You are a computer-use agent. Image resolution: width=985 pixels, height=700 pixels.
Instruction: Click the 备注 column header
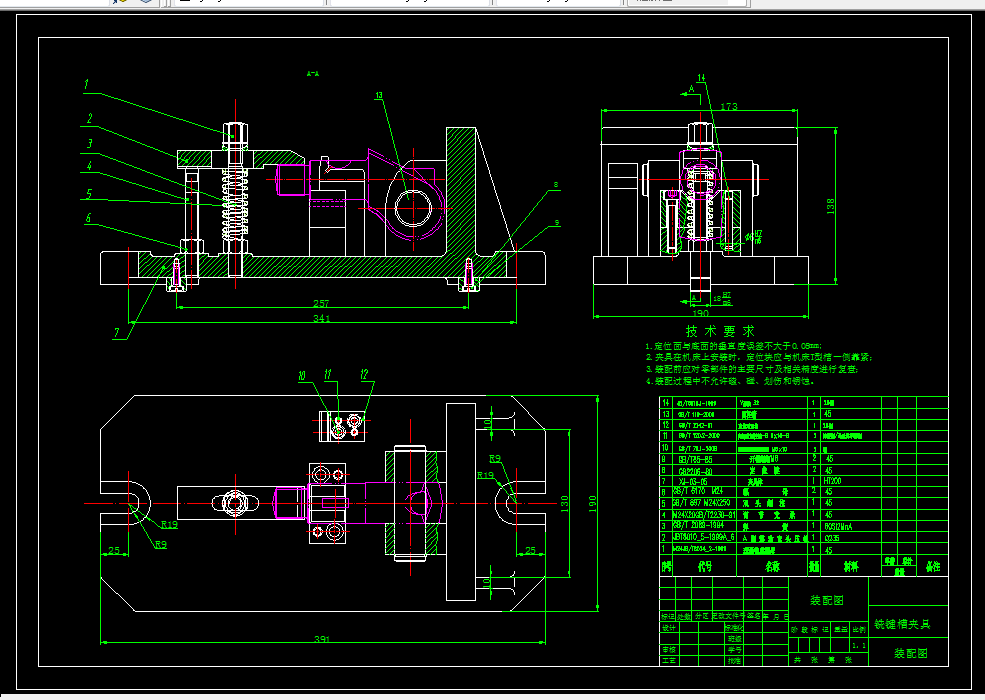(933, 567)
